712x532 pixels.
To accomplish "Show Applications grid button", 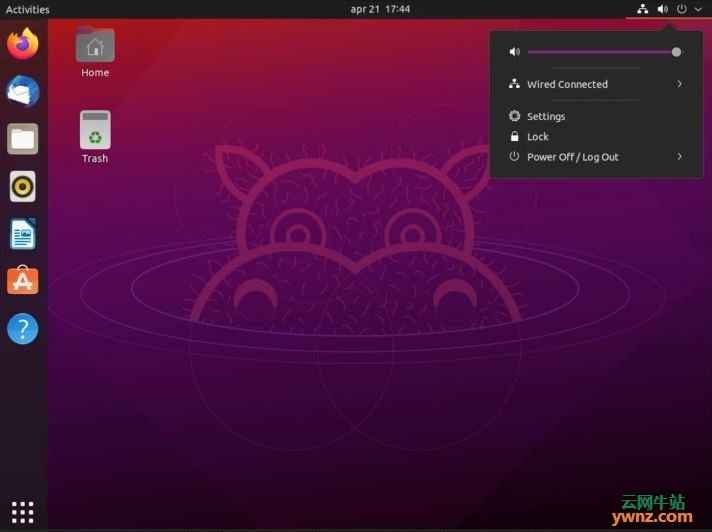I will pyautogui.click(x=23, y=512).
